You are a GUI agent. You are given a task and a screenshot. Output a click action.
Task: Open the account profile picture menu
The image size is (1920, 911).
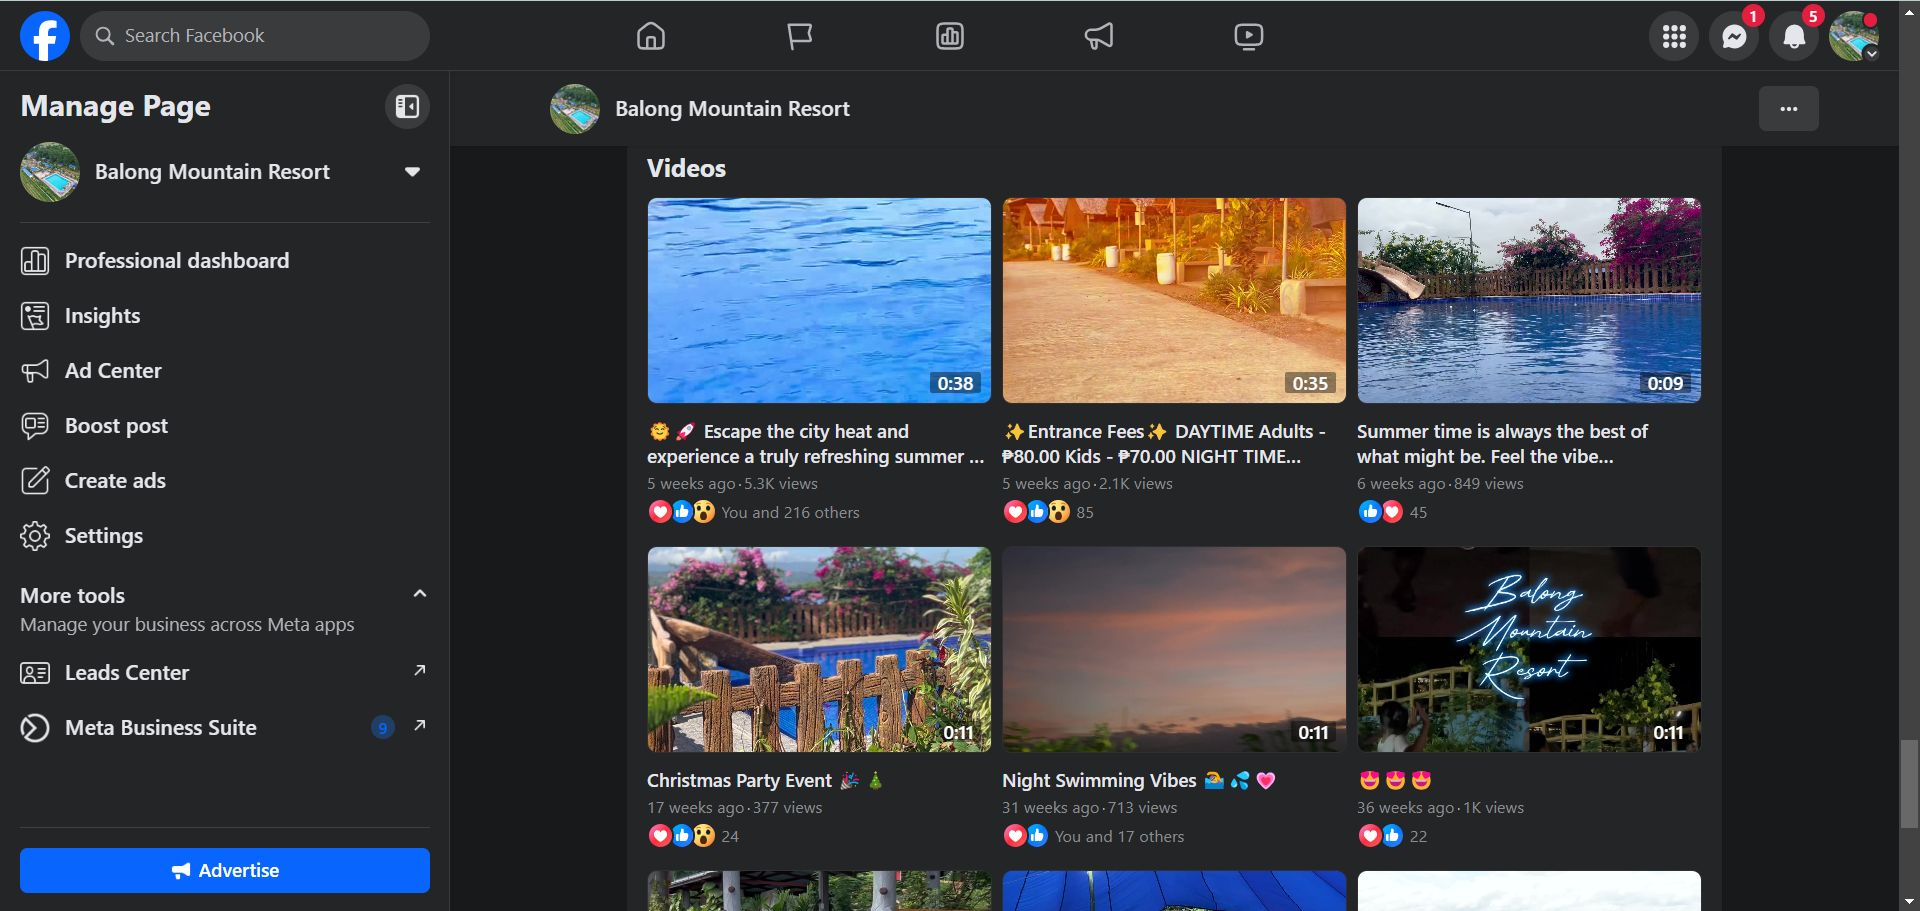tap(1854, 36)
